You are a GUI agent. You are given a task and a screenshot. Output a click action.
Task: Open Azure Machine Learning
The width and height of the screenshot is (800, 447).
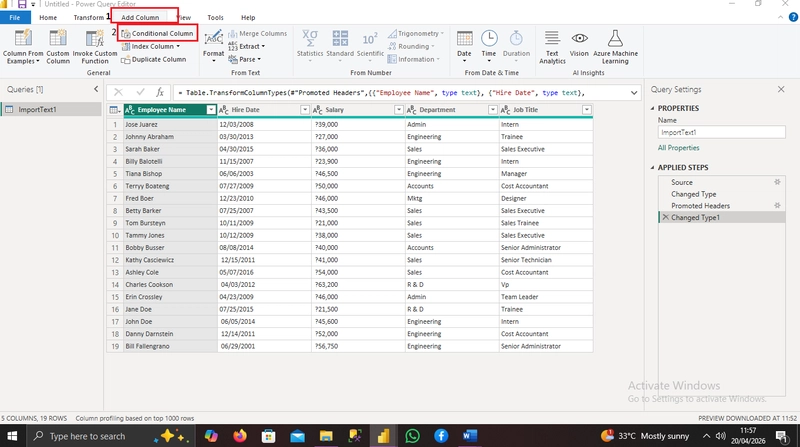(x=615, y=47)
